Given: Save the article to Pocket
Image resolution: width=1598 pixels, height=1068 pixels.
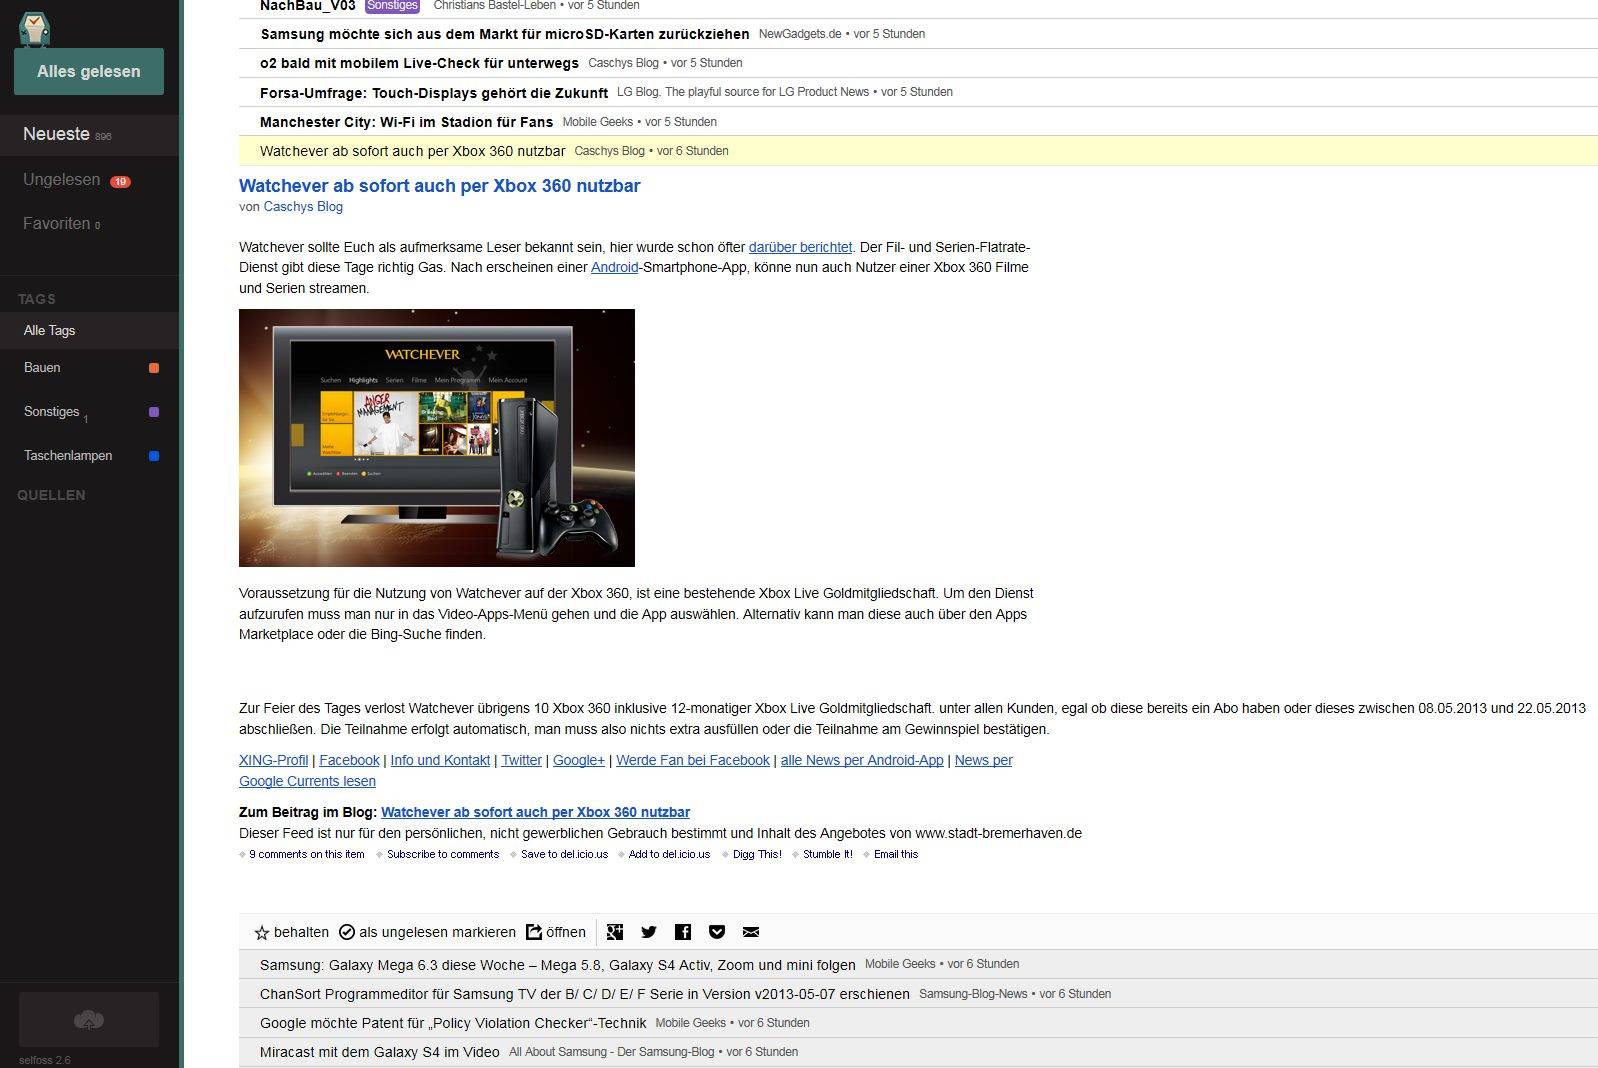Looking at the screenshot, I should point(717,932).
